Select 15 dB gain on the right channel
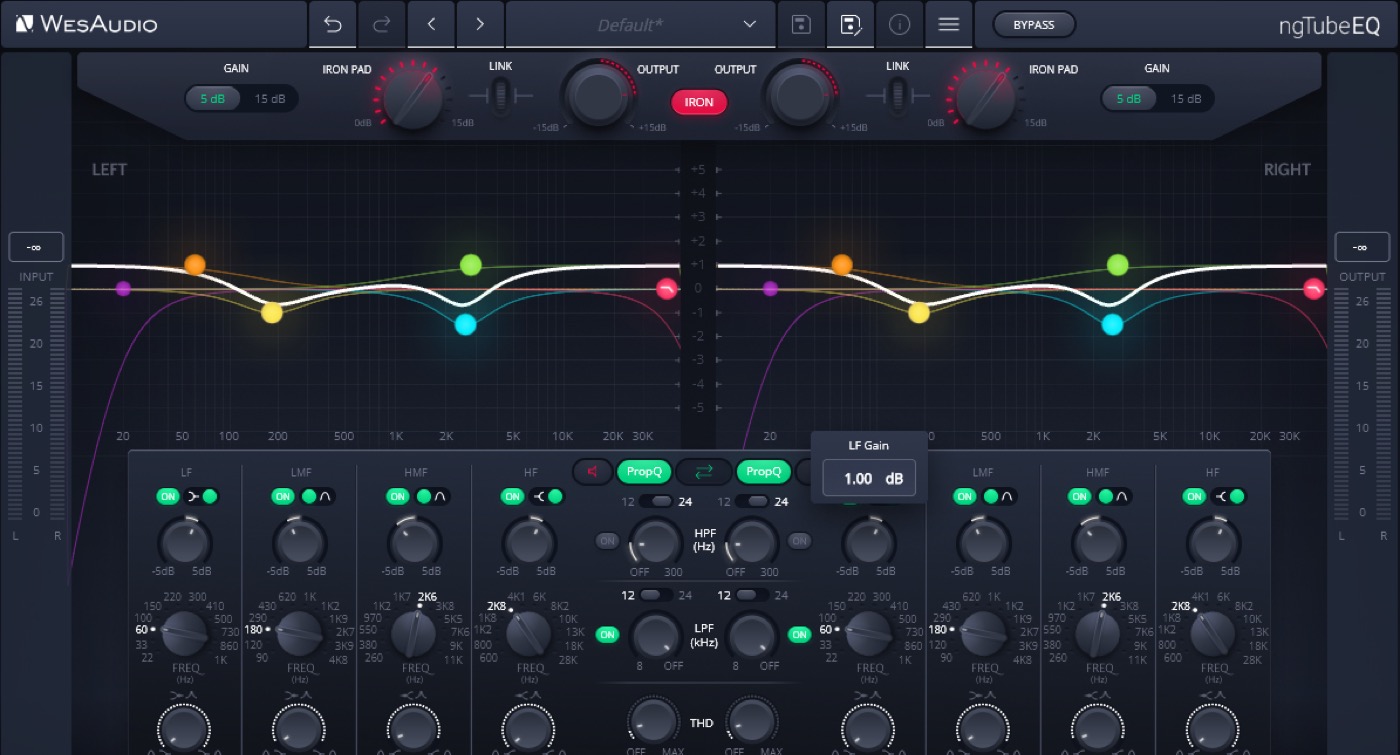This screenshot has width=1400, height=755. [x=1186, y=99]
